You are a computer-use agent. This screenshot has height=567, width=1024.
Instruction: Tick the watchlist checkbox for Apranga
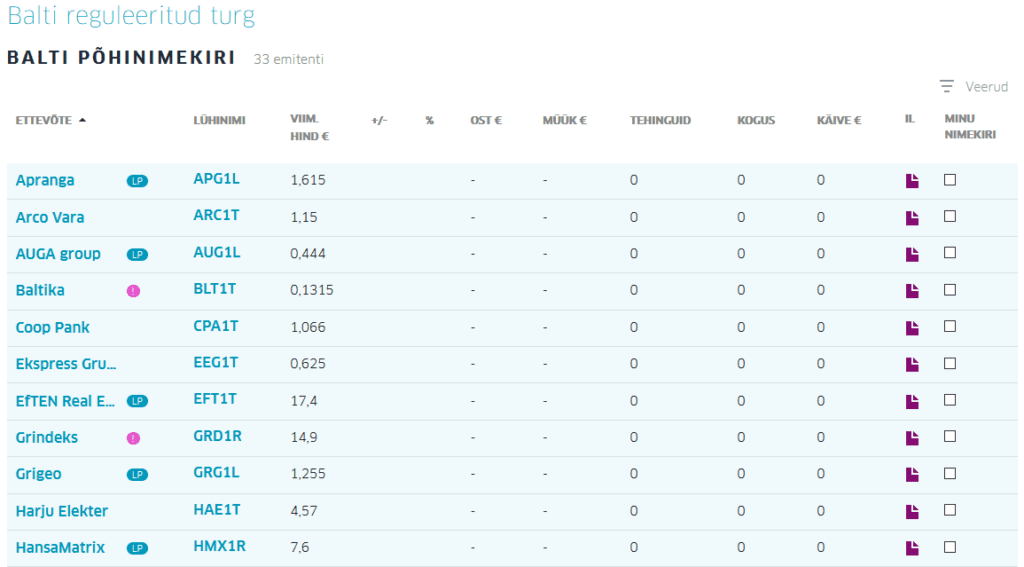click(950, 180)
